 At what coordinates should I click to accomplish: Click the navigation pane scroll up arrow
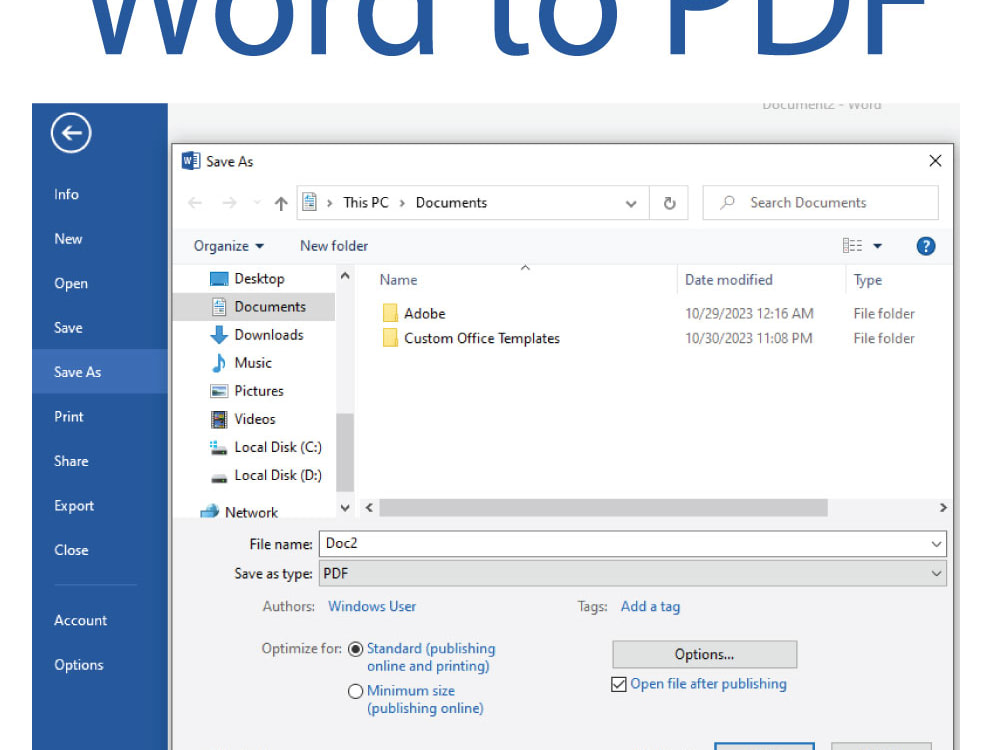(x=344, y=276)
